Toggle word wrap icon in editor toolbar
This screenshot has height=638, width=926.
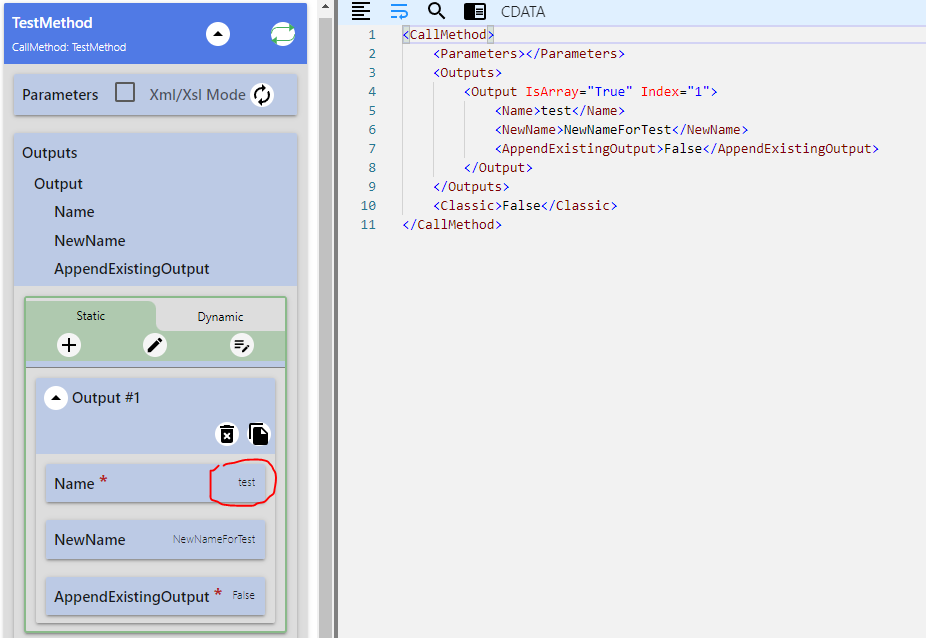click(x=399, y=11)
